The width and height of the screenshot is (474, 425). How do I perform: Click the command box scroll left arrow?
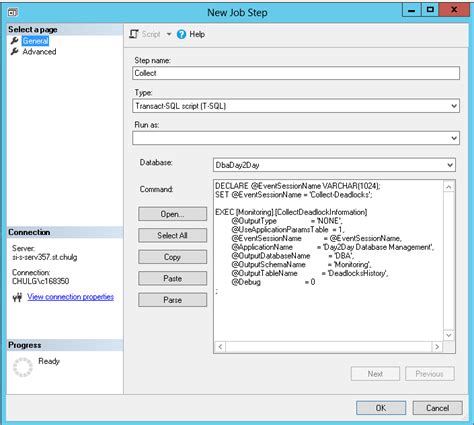pyautogui.click(x=220, y=347)
